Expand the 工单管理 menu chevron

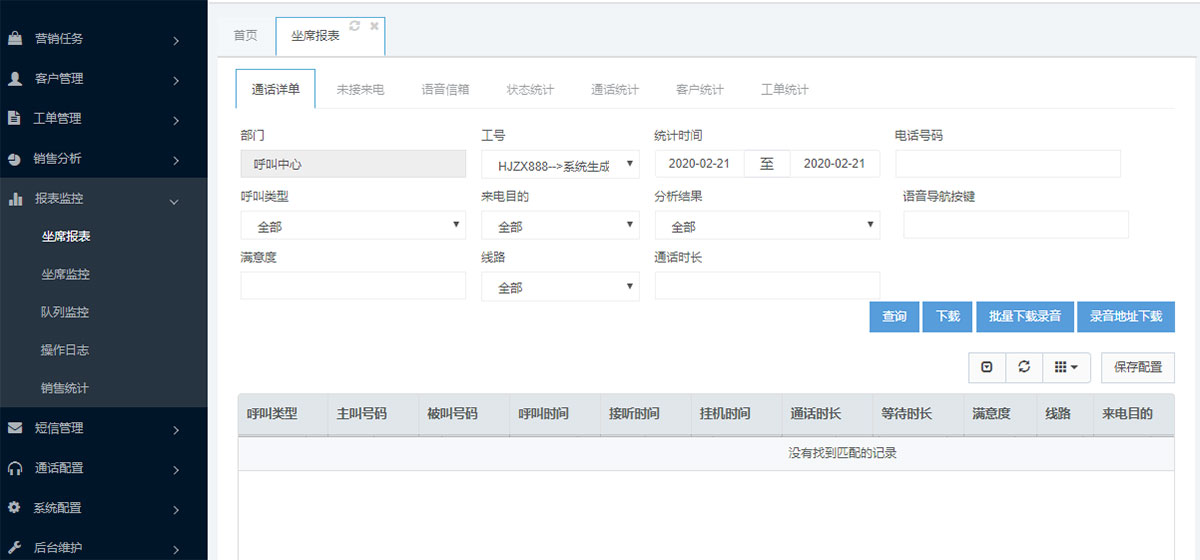click(x=175, y=120)
